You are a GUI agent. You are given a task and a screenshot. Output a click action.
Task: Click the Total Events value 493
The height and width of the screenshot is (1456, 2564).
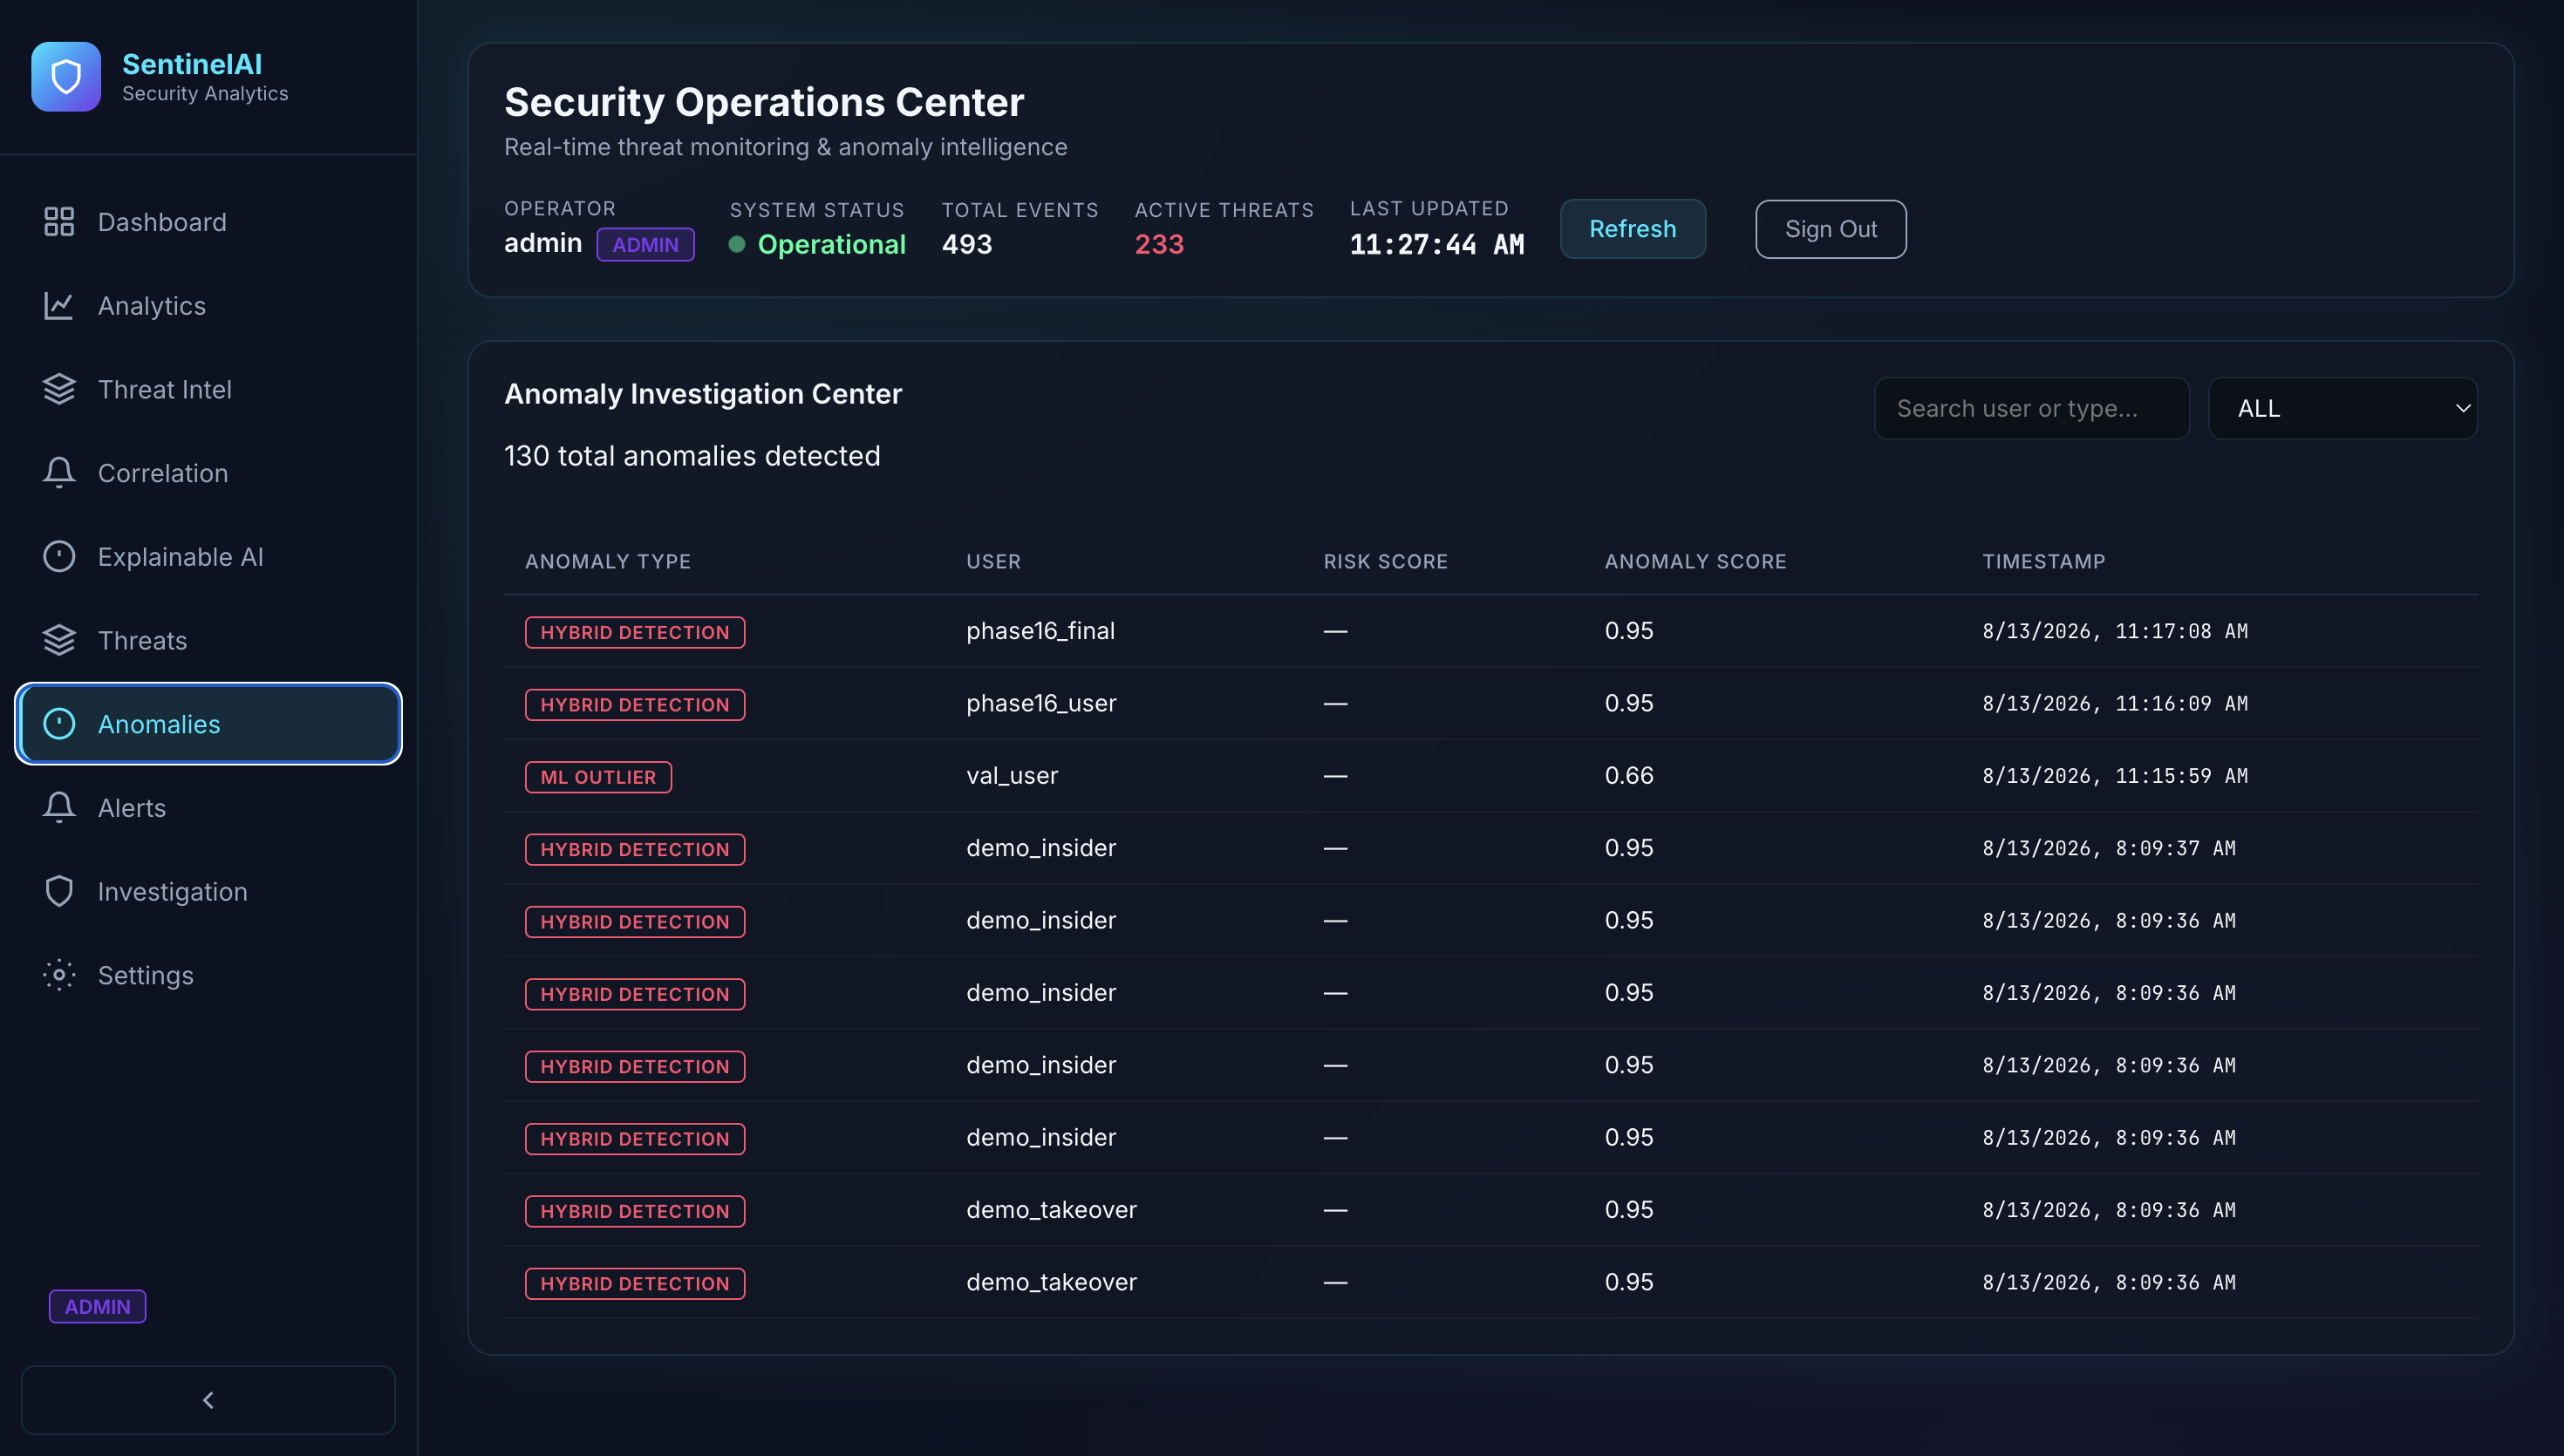pyautogui.click(x=967, y=244)
